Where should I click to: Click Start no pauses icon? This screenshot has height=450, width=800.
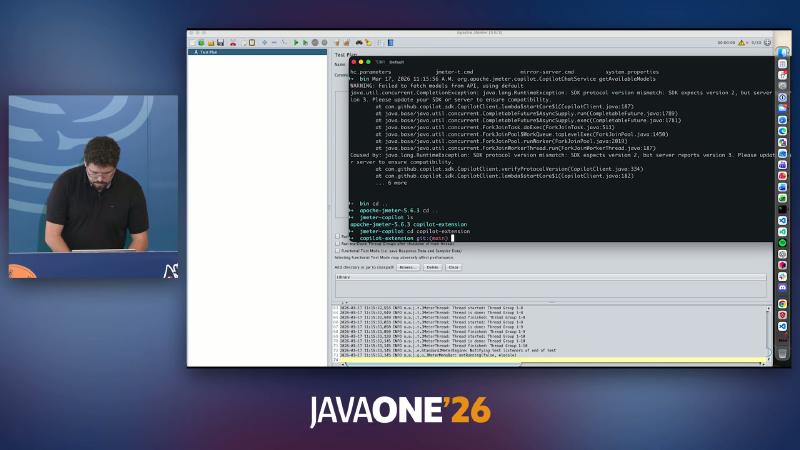point(305,43)
